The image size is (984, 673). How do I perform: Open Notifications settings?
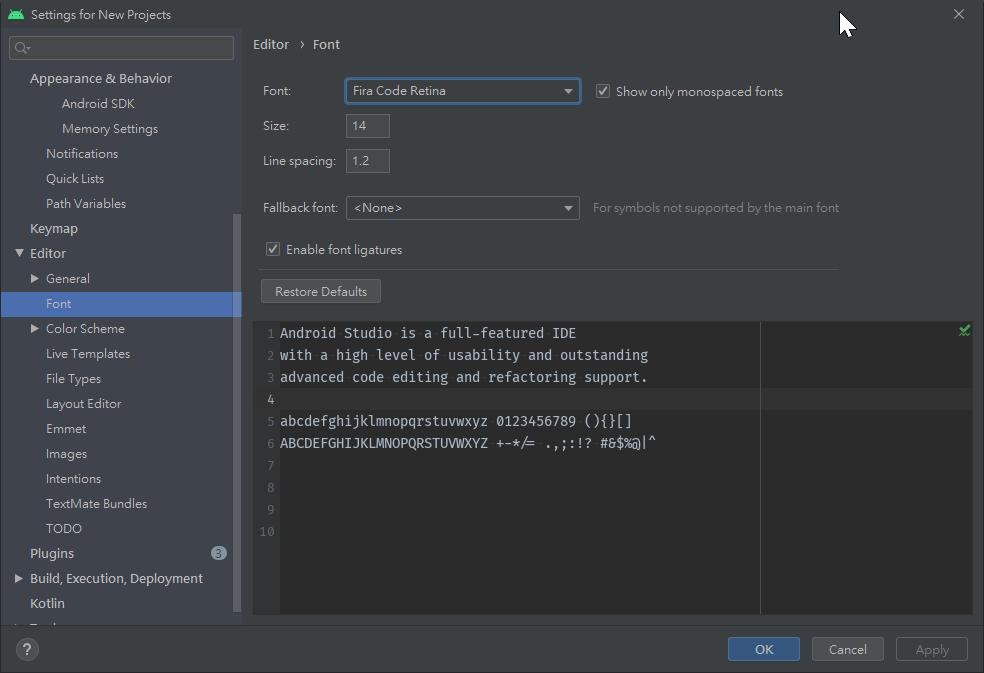tap(82, 154)
